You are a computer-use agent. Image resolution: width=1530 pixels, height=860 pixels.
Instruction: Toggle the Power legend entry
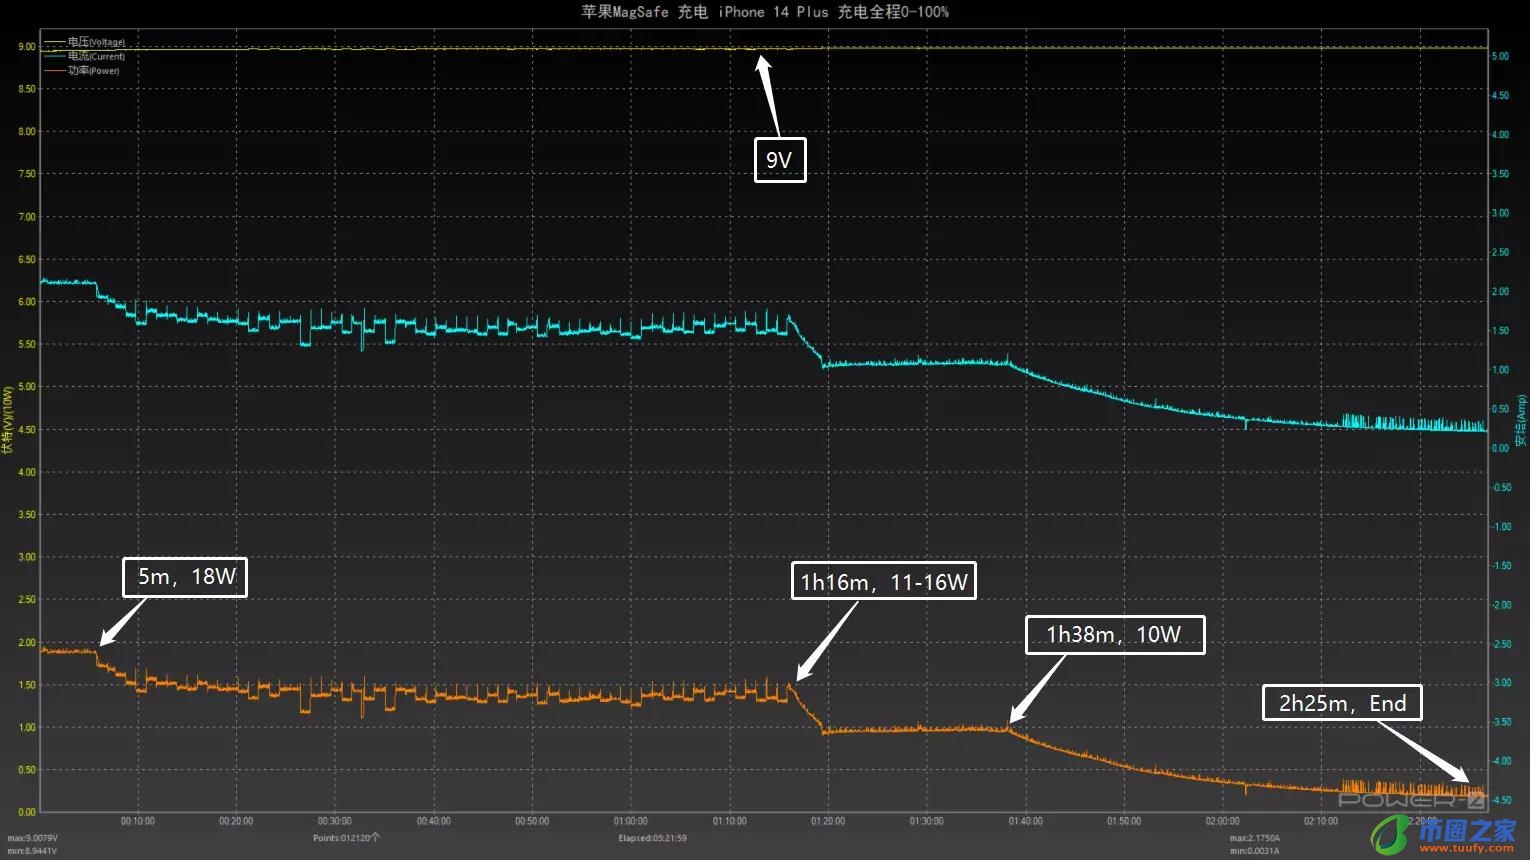point(93,70)
